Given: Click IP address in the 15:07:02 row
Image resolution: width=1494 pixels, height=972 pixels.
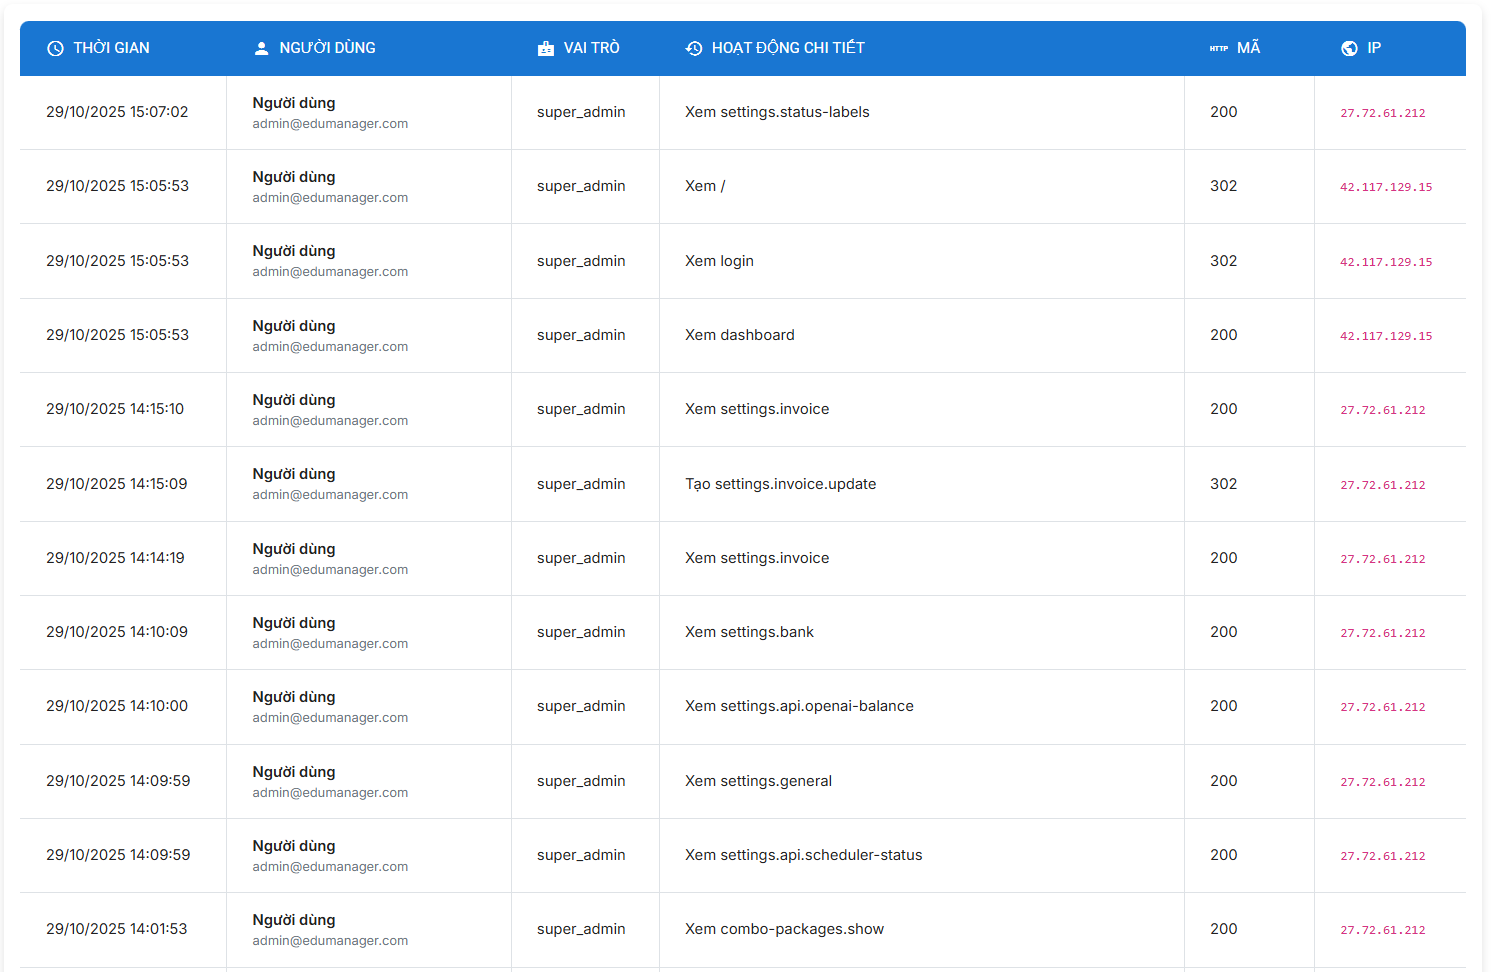Looking at the screenshot, I should 1383,113.
